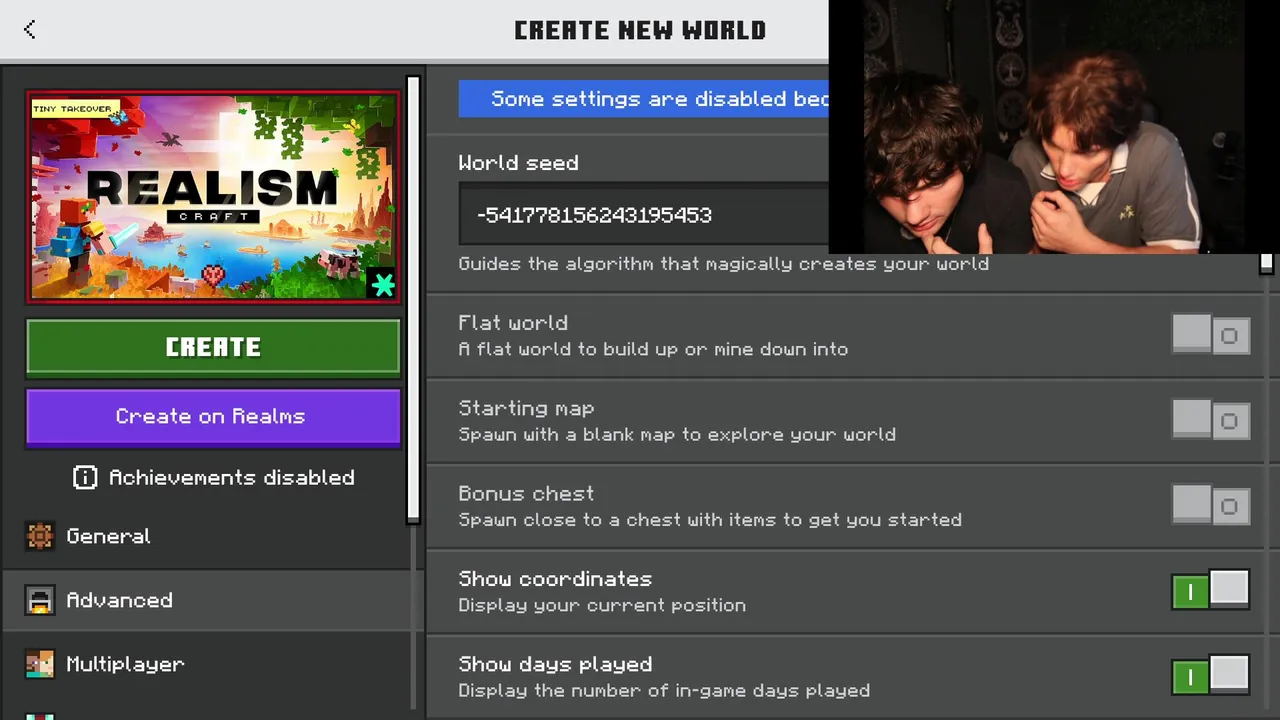
Task: Click the Realism Craft world thumbnail
Action: tap(213, 197)
